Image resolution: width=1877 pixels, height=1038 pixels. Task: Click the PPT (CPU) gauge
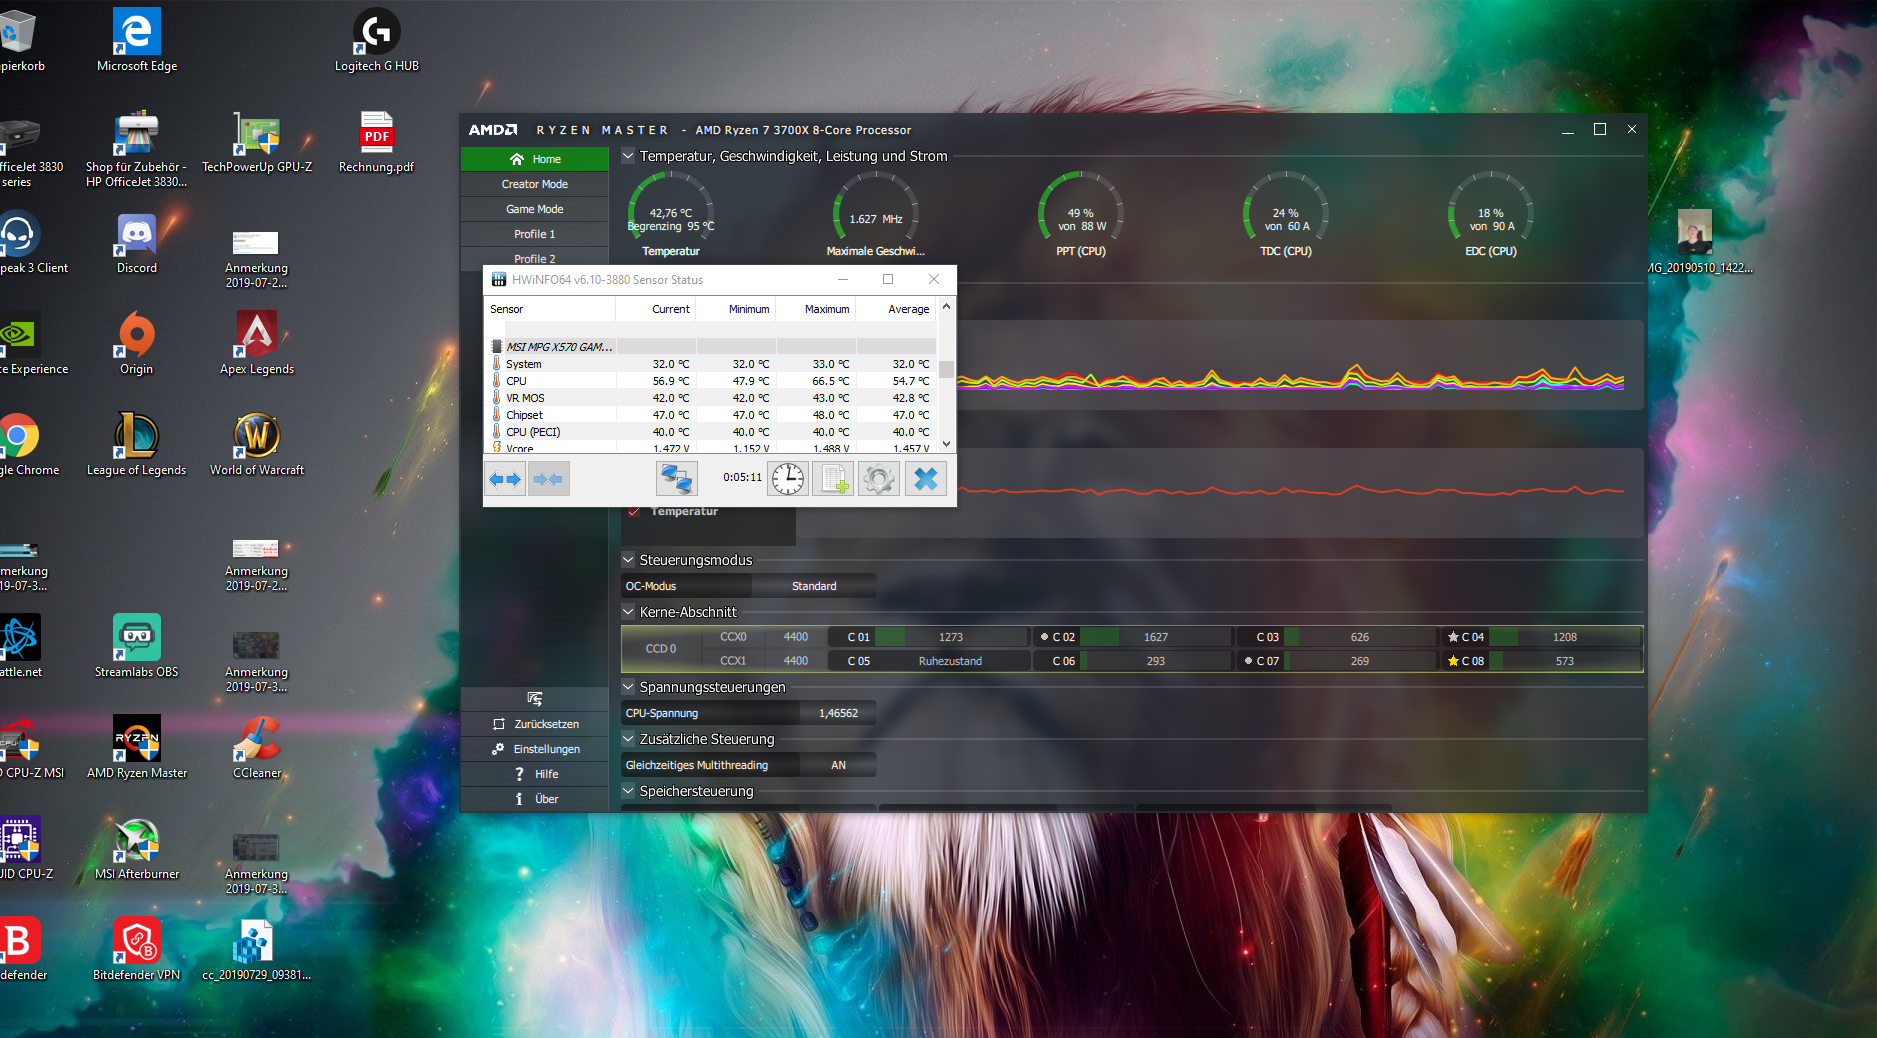pyautogui.click(x=1081, y=214)
